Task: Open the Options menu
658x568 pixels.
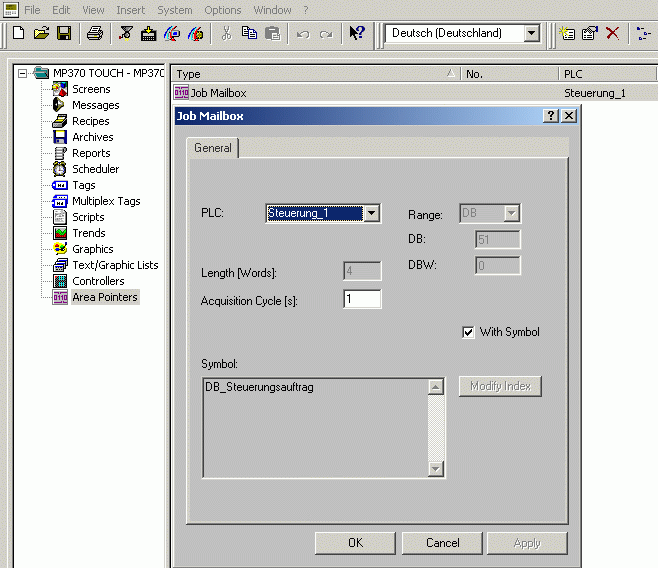Action: (223, 9)
